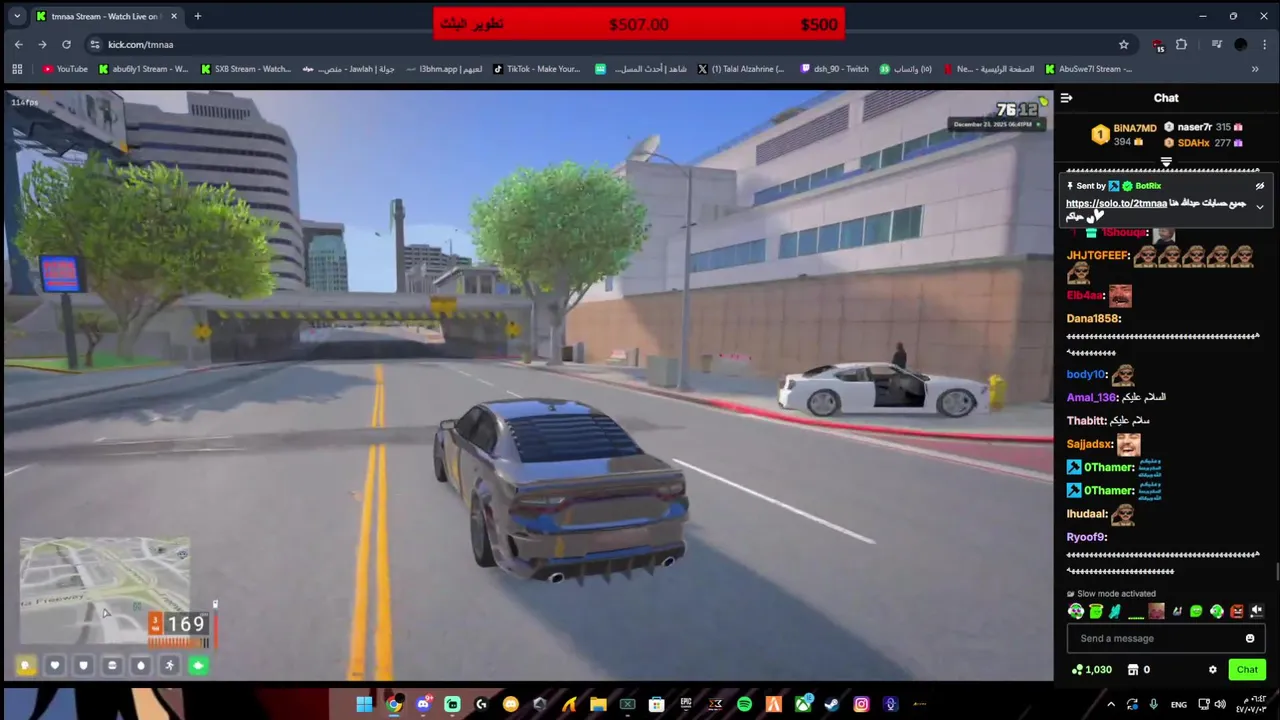Click username JHJTGFEEF in chat
Screen dimensions: 1280x720
pos(1098,256)
